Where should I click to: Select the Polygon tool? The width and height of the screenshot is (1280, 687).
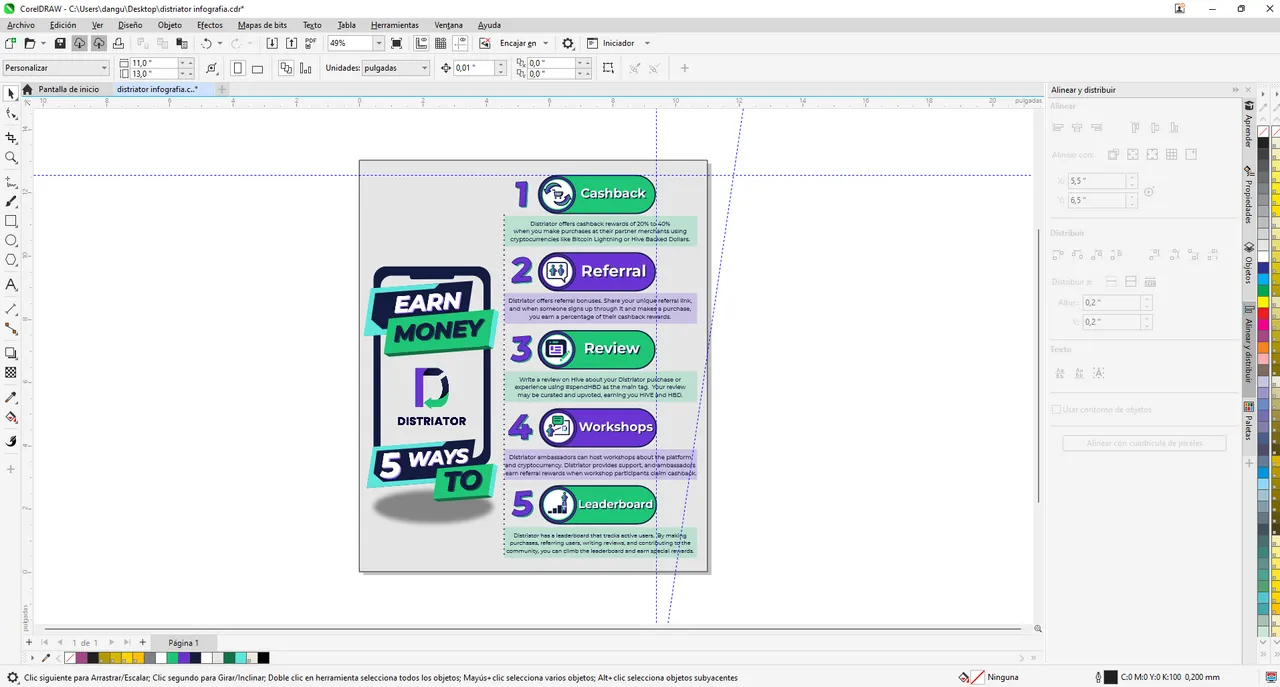pyautogui.click(x=11, y=260)
